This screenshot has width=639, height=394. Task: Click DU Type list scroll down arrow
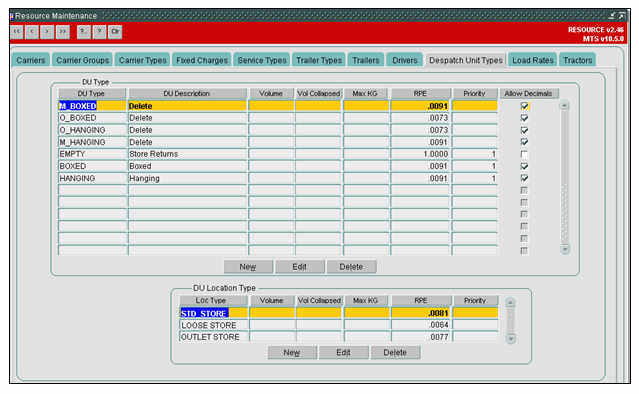tap(565, 249)
